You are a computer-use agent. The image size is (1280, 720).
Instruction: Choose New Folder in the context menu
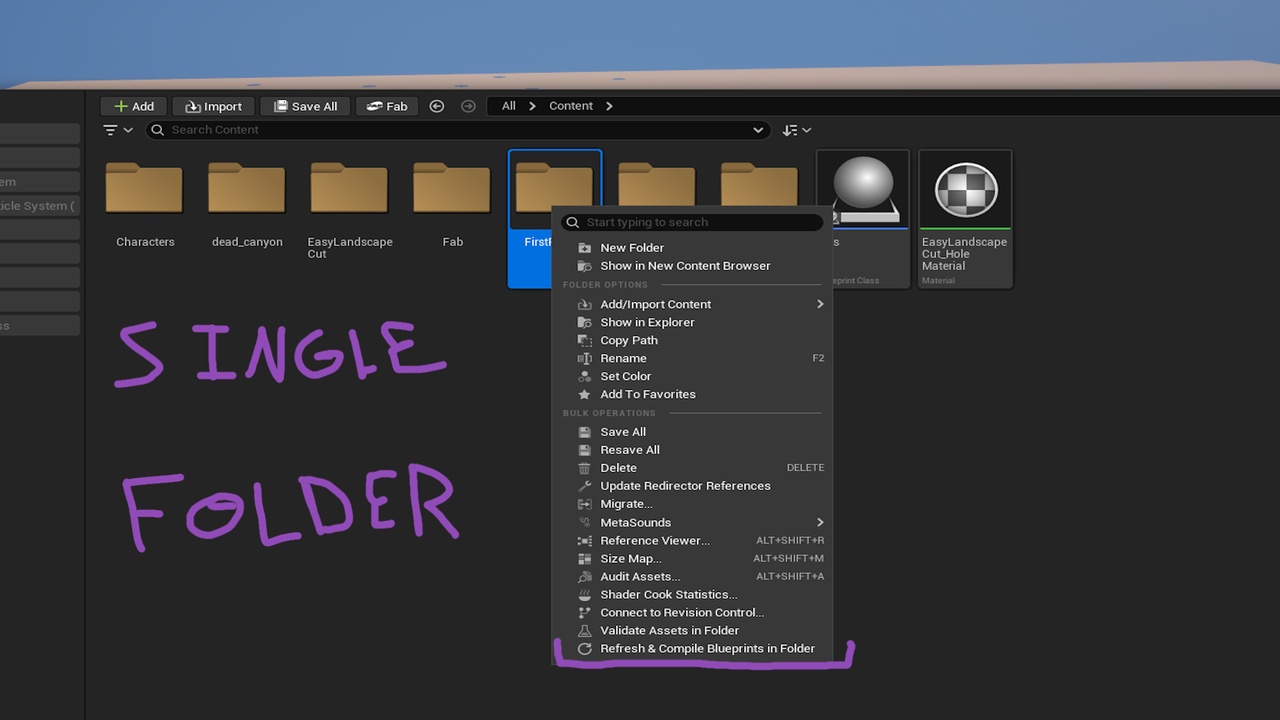click(x=692, y=248)
